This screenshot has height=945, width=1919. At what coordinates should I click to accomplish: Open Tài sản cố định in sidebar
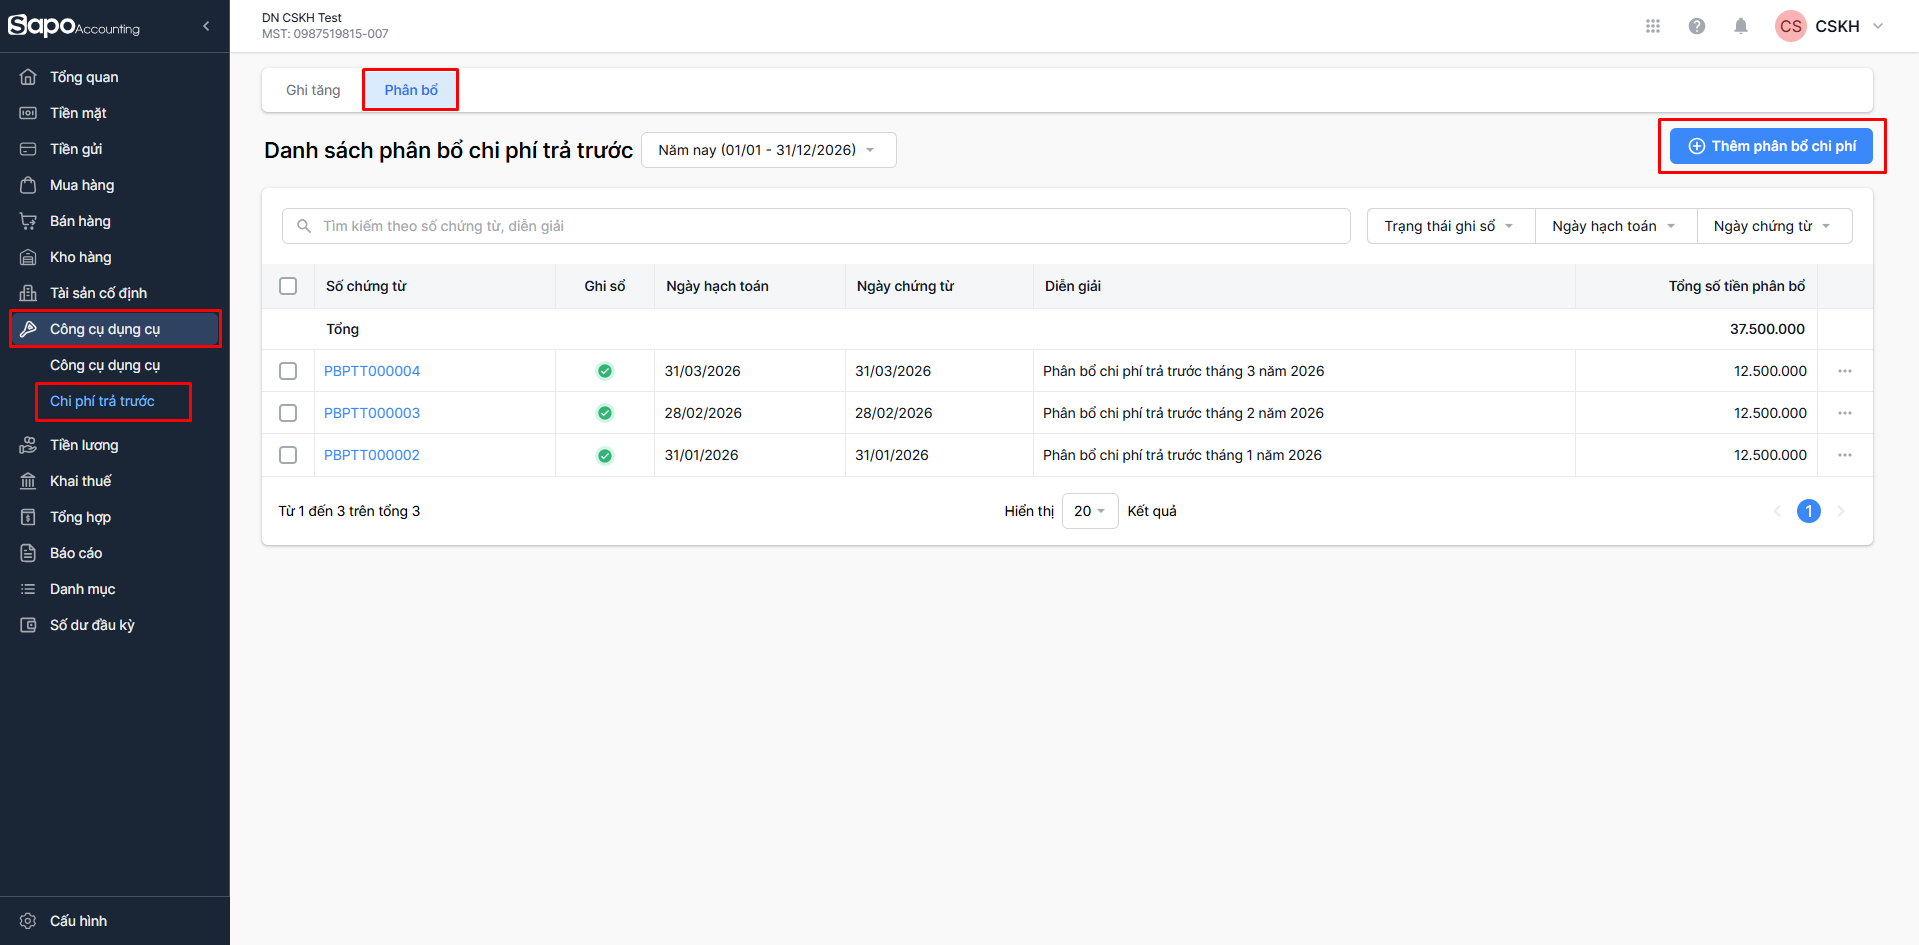coord(98,293)
